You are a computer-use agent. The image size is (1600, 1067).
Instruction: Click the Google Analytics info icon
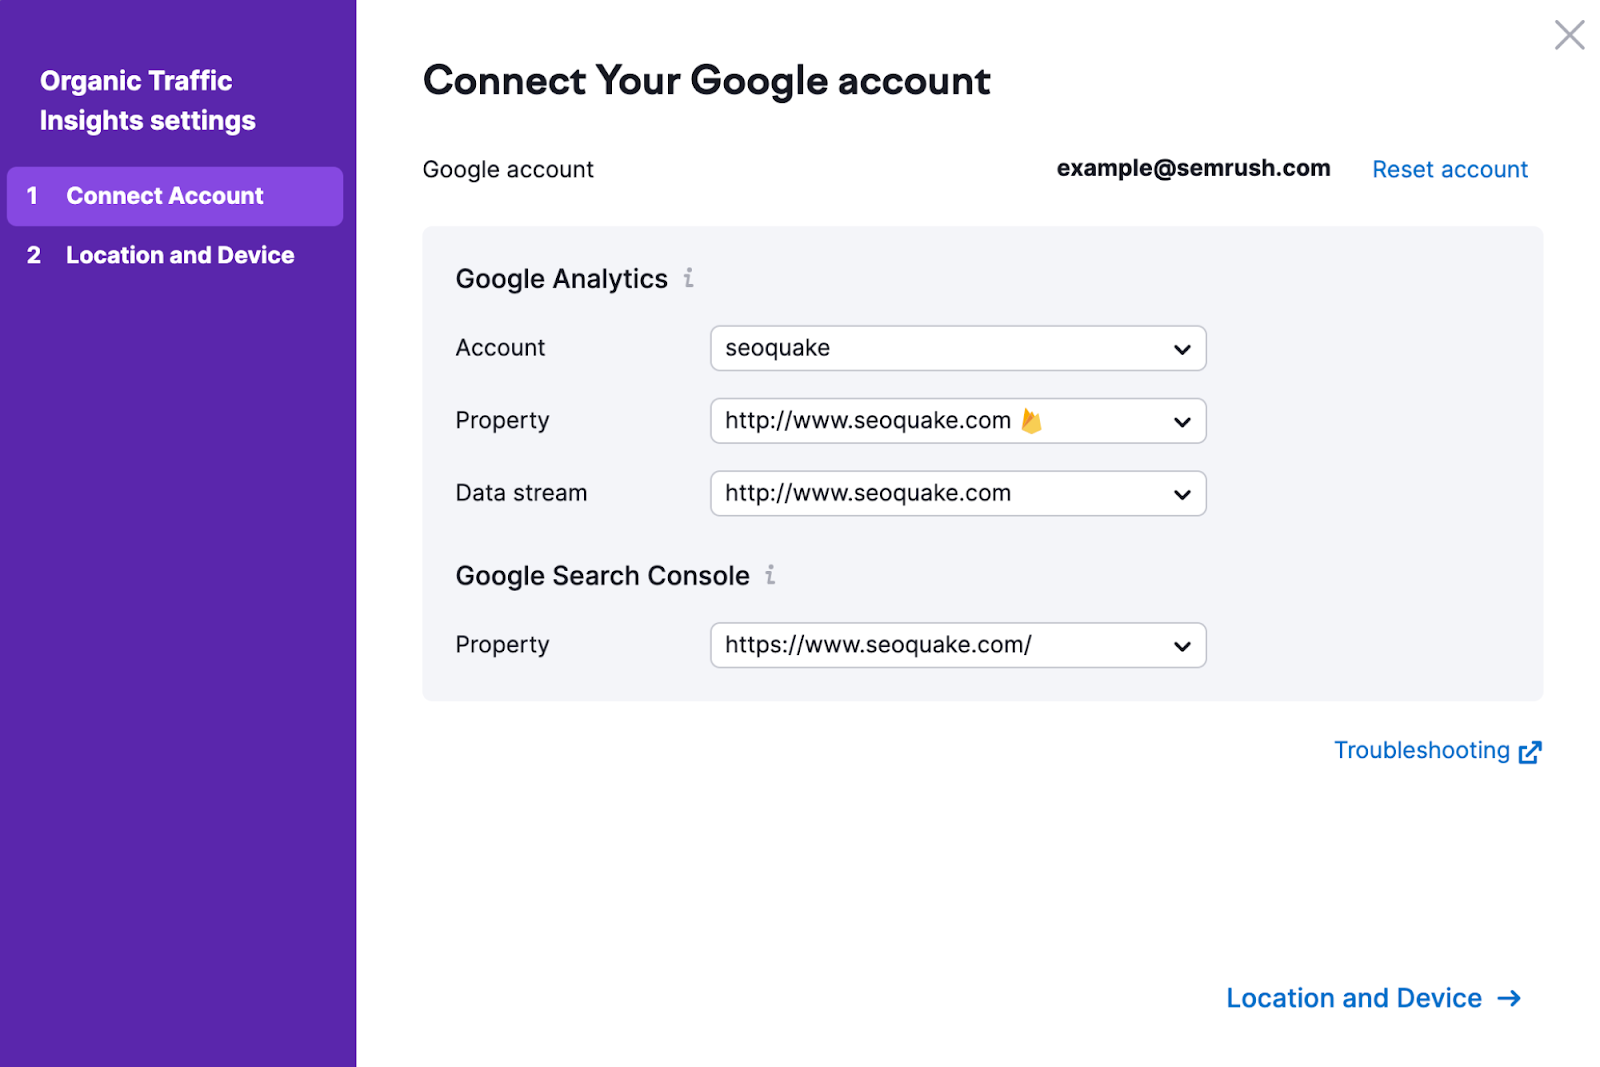688,278
